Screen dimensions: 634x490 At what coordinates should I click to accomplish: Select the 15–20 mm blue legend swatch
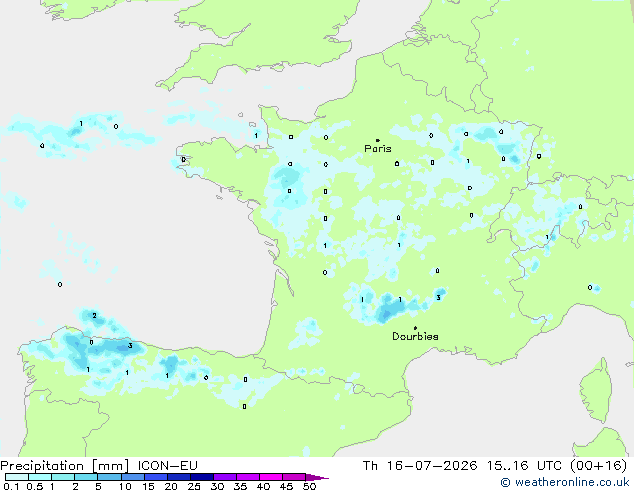pos(155,477)
